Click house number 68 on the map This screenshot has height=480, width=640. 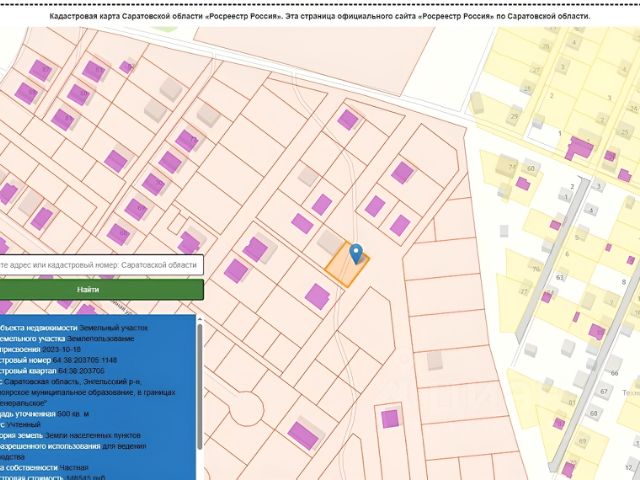click(x=593, y=413)
